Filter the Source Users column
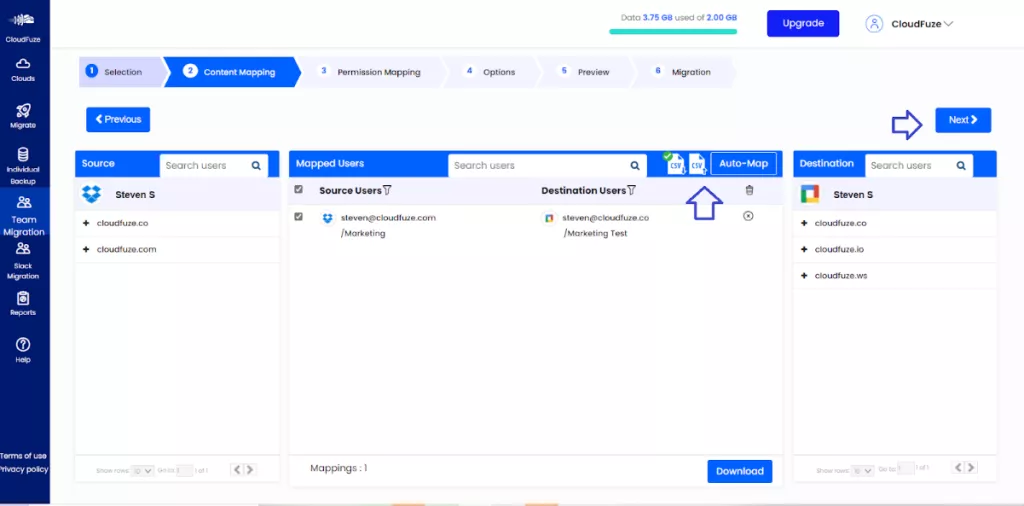 point(387,191)
